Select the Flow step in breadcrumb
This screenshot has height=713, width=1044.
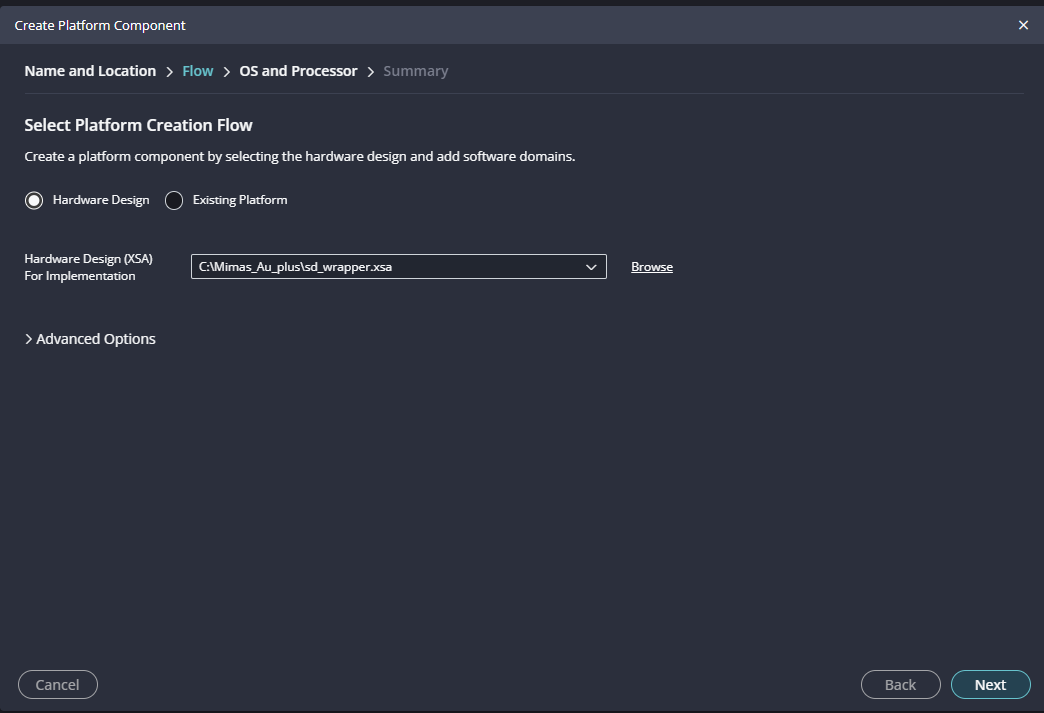tap(198, 71)
